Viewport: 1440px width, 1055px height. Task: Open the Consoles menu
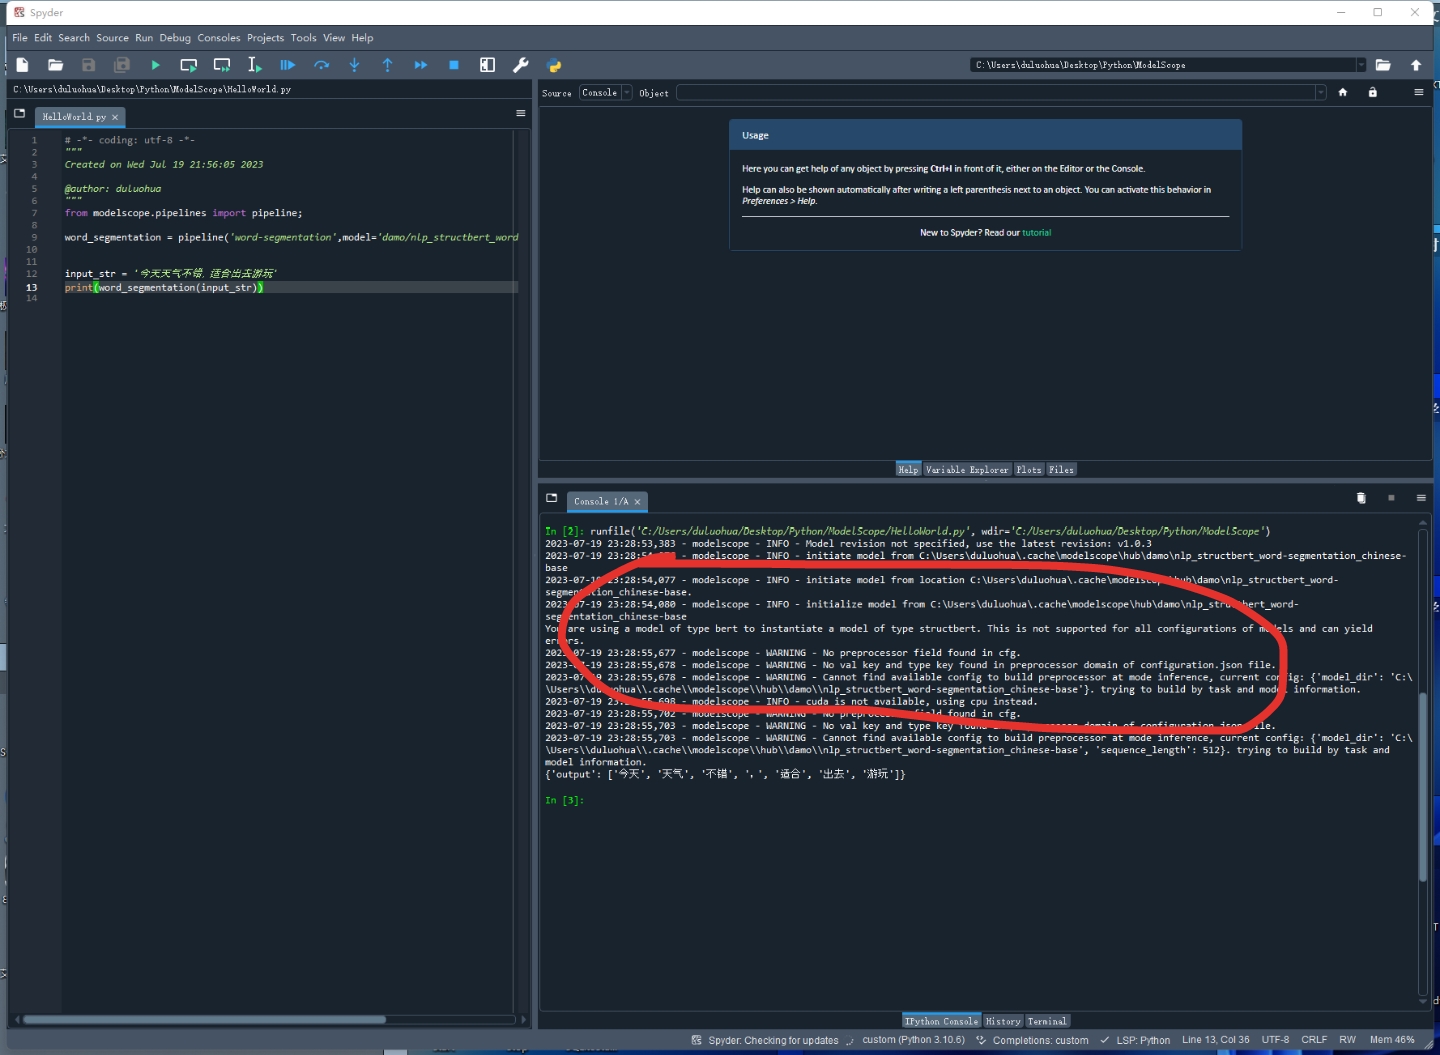(x=219, y=38)
